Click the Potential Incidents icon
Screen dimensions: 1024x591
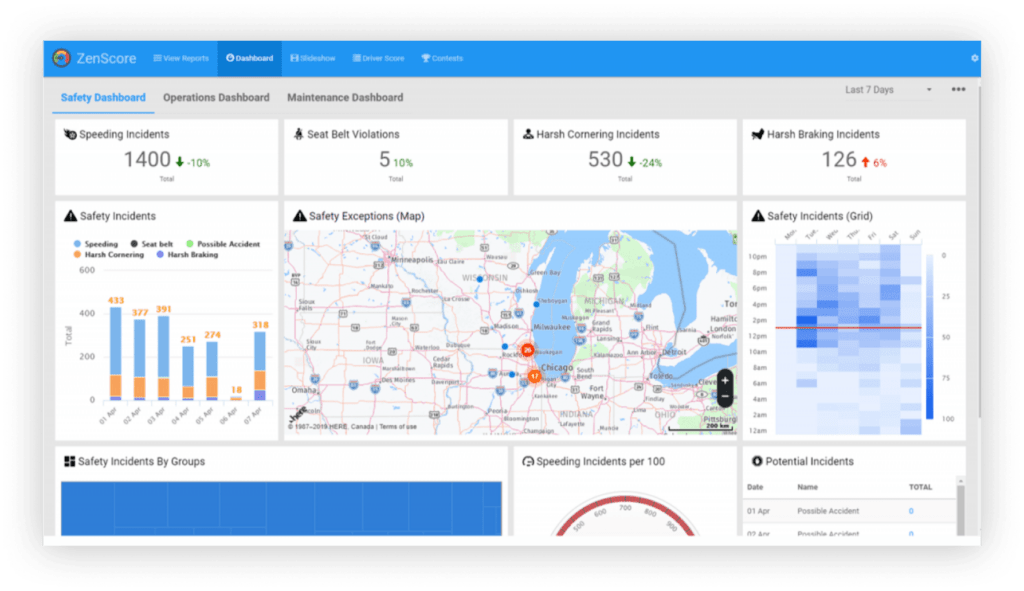[x=757, y=461]
